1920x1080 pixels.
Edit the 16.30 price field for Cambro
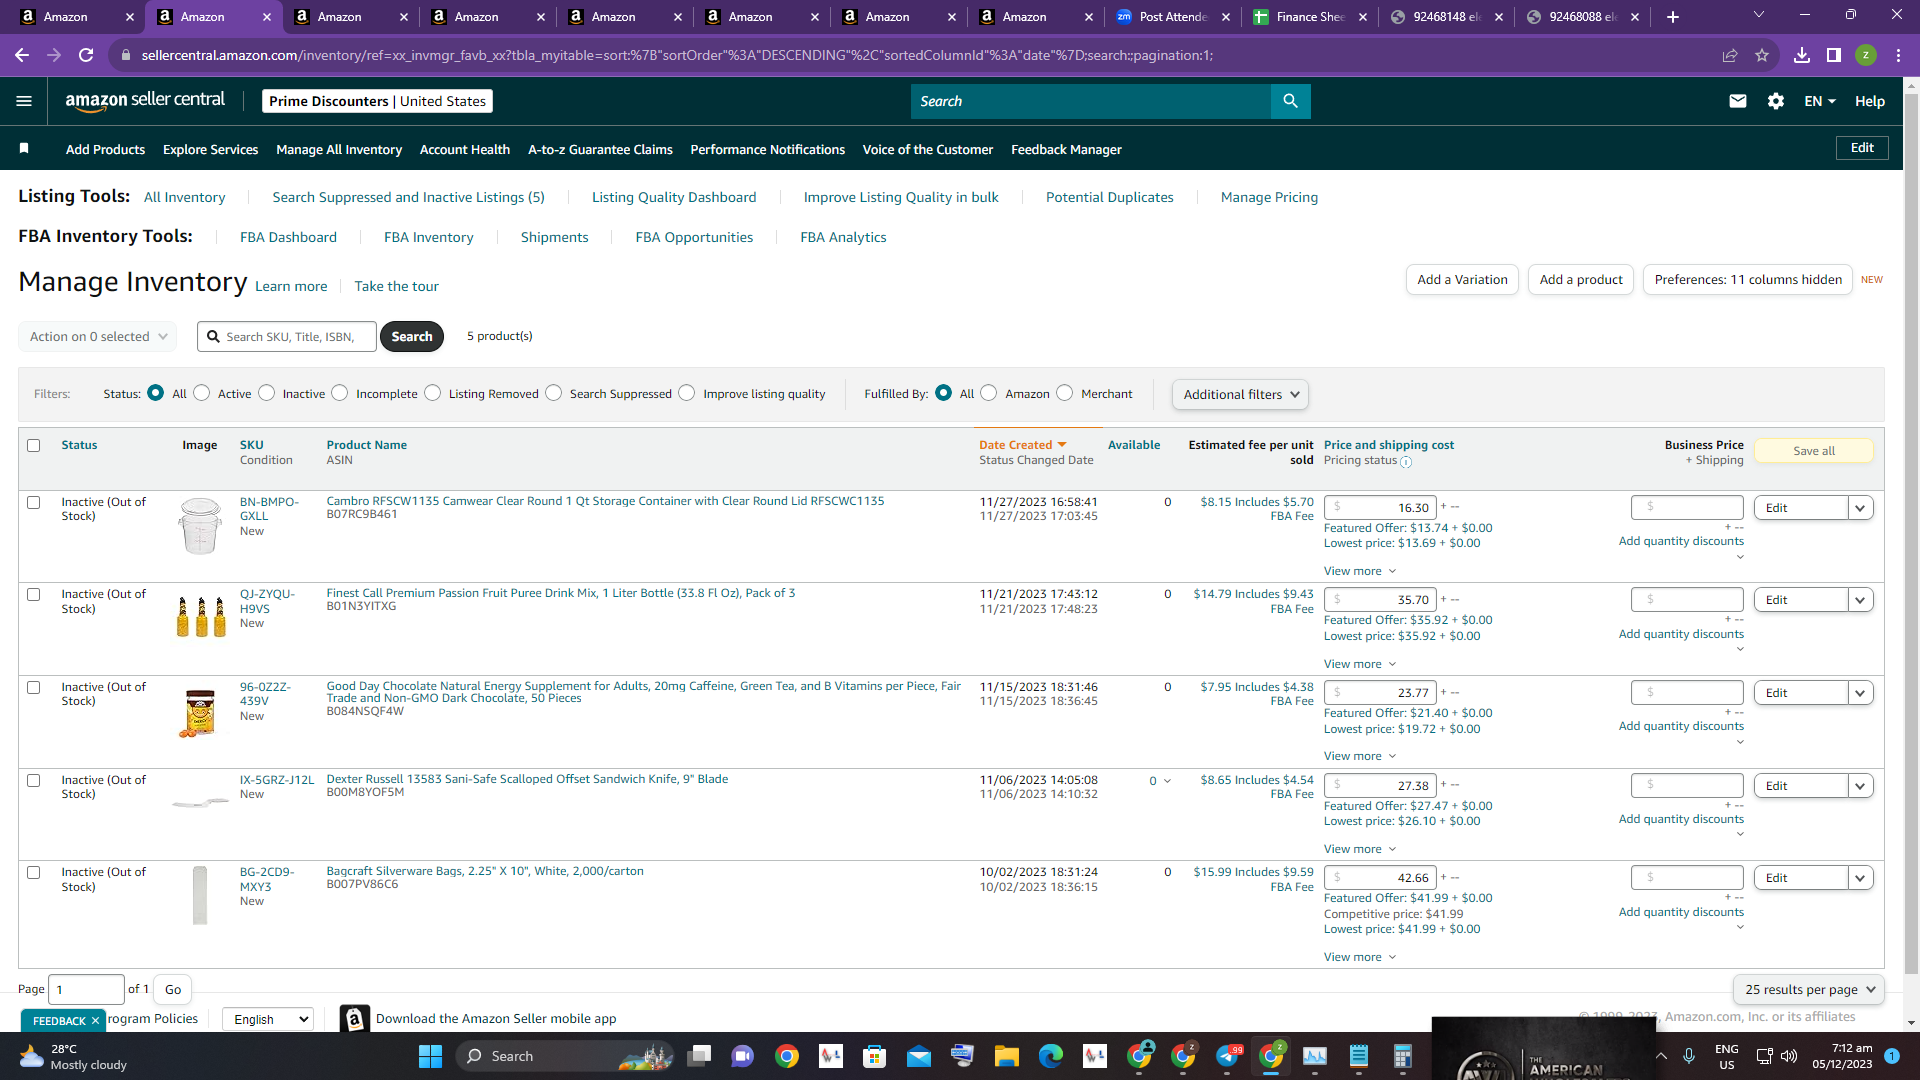click(1380, 508)
